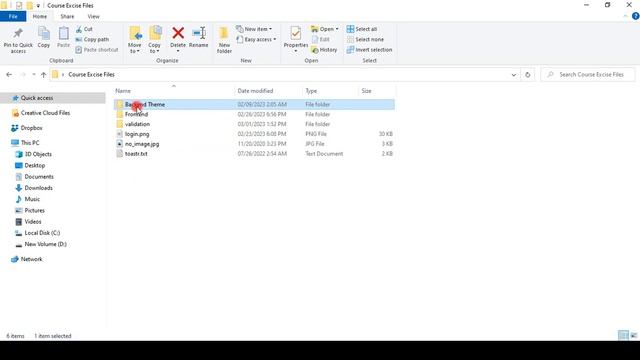Screen dimensions: 640x360
Task: Click the Paste ribbon button
Action: (63, 38)
